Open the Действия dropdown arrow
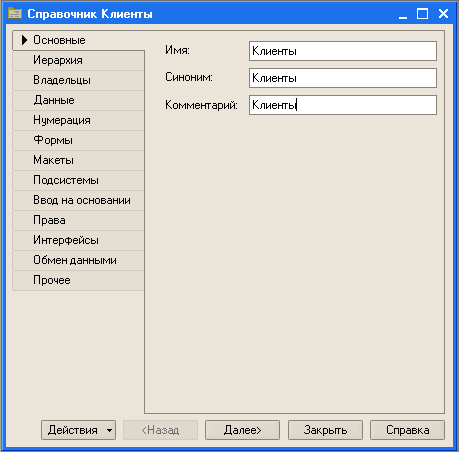459x452 pixels. (109, 430)
